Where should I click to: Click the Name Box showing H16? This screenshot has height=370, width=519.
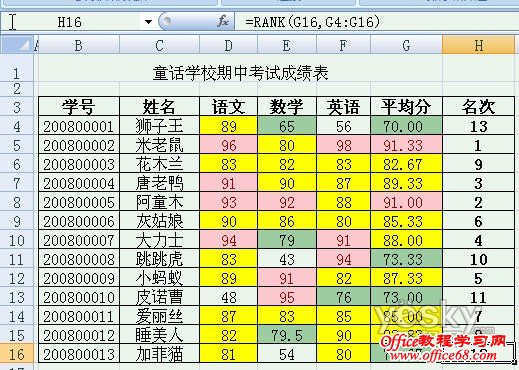pos(69,22)
